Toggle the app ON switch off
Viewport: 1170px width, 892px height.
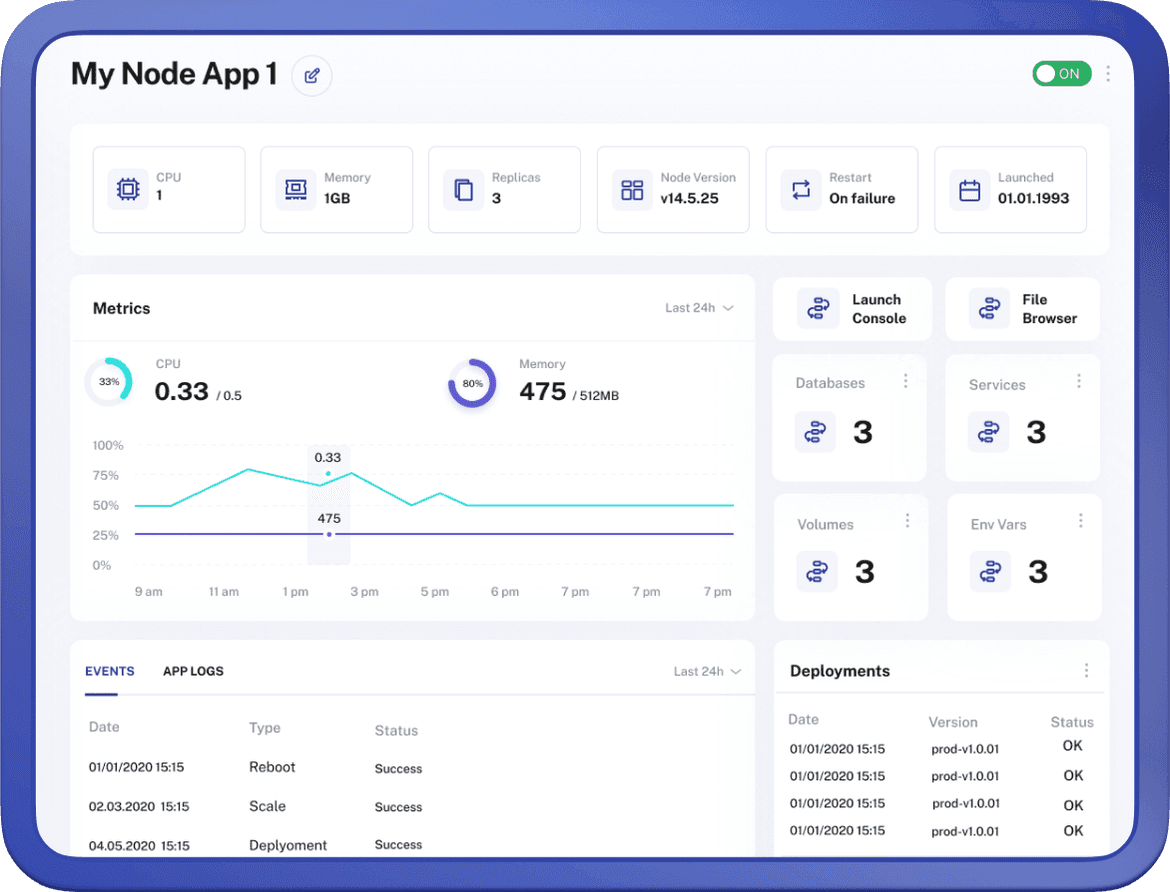point(1061,74)
